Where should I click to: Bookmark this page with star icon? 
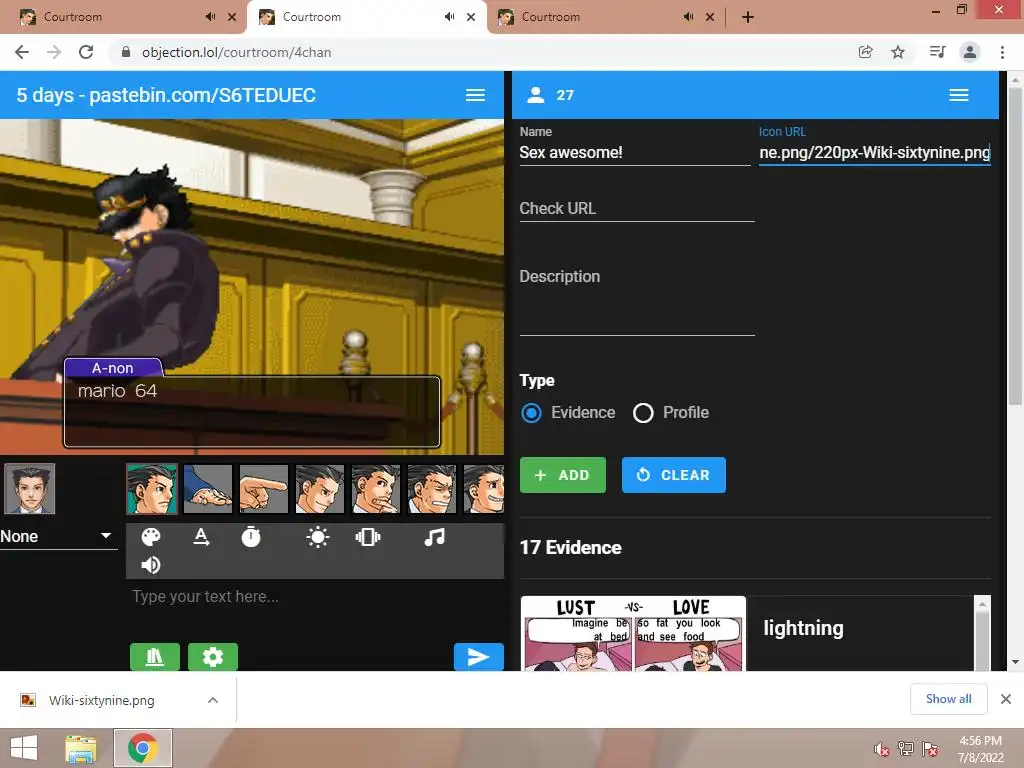[x=898, y=52]
